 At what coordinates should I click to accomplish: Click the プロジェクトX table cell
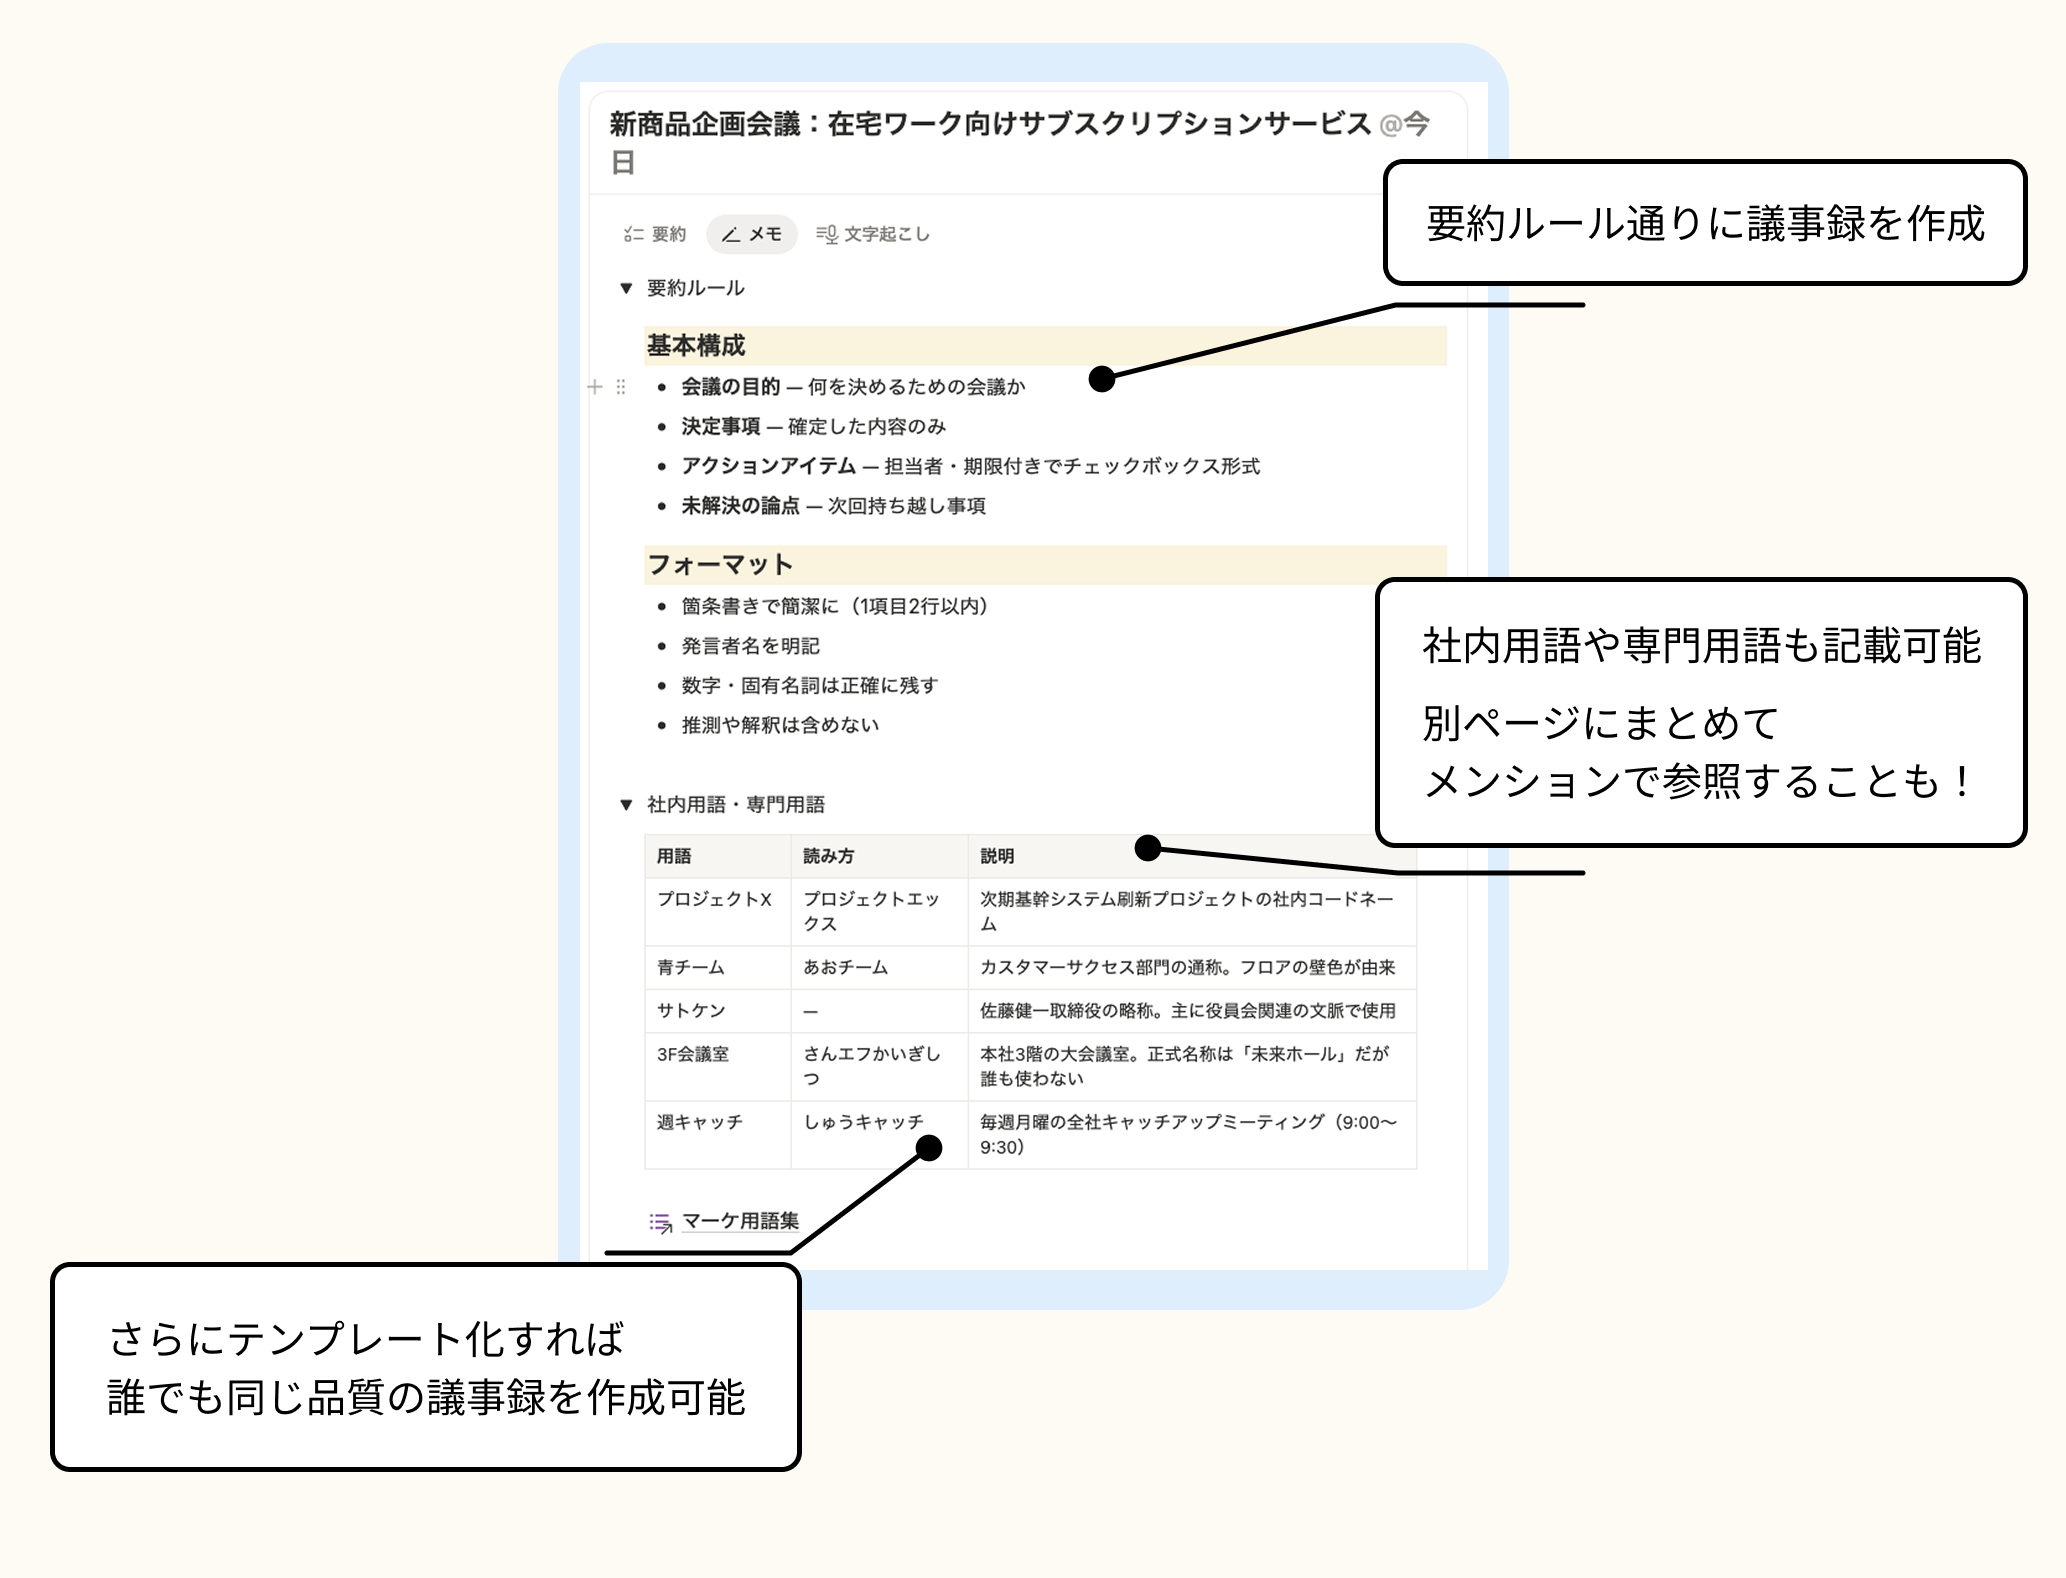point(714,899)
